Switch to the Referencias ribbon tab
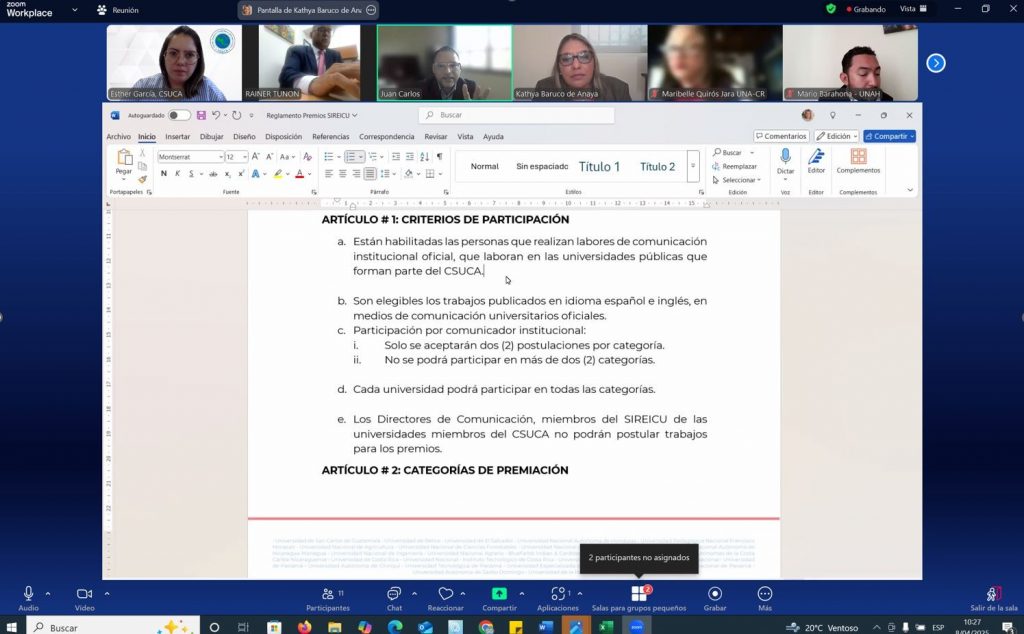 330,136
